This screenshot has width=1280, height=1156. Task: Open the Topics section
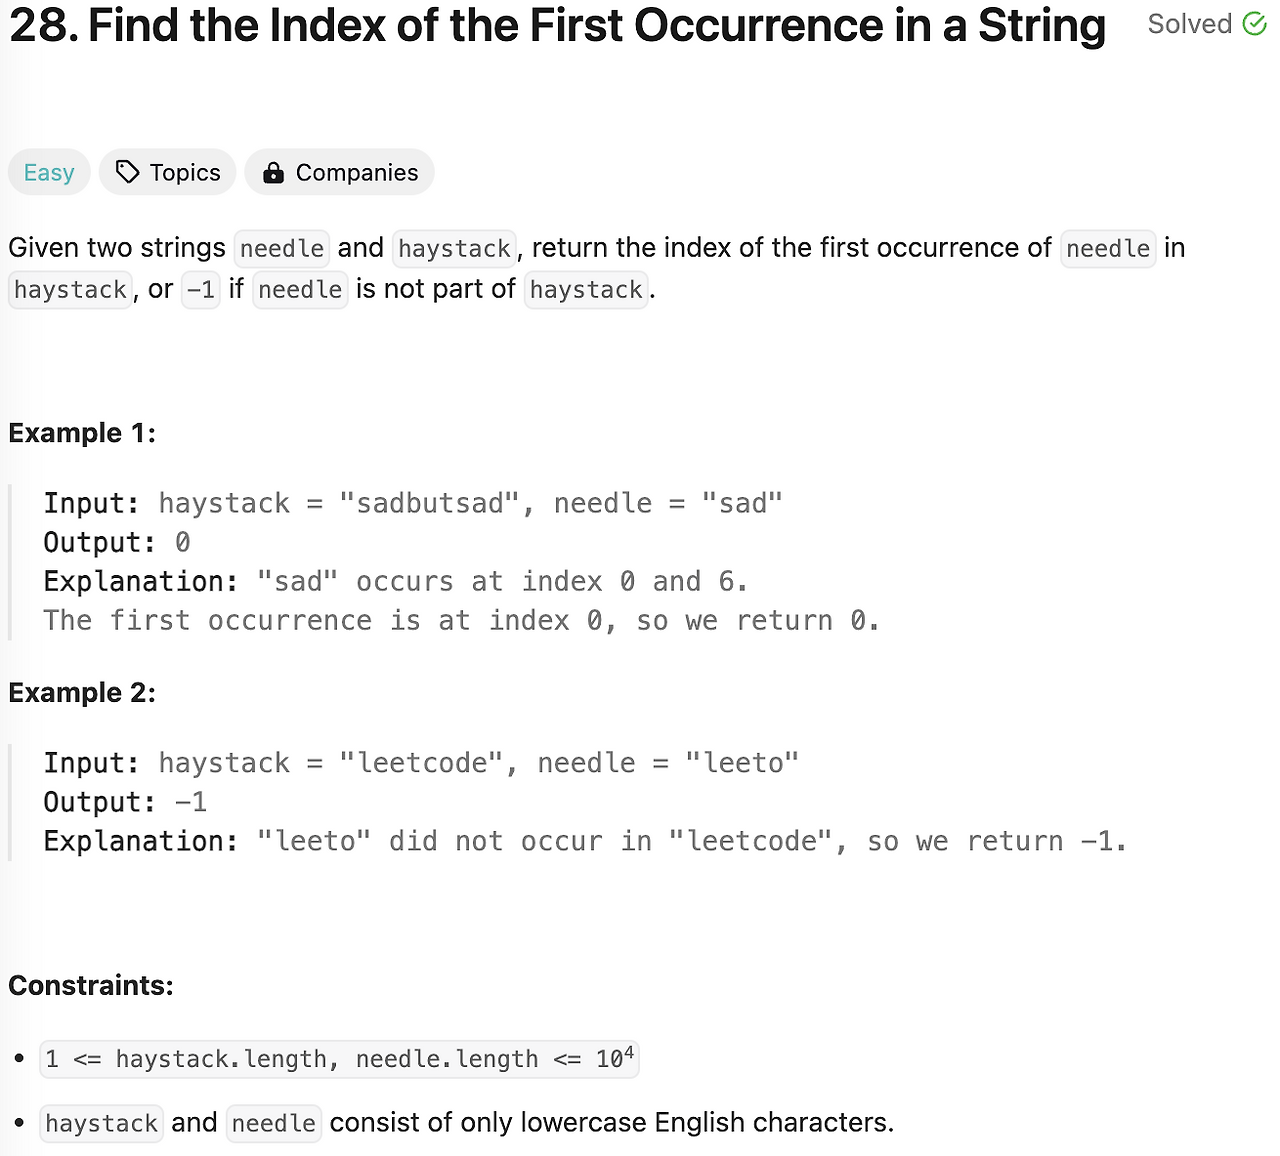(x=167, y=172)
